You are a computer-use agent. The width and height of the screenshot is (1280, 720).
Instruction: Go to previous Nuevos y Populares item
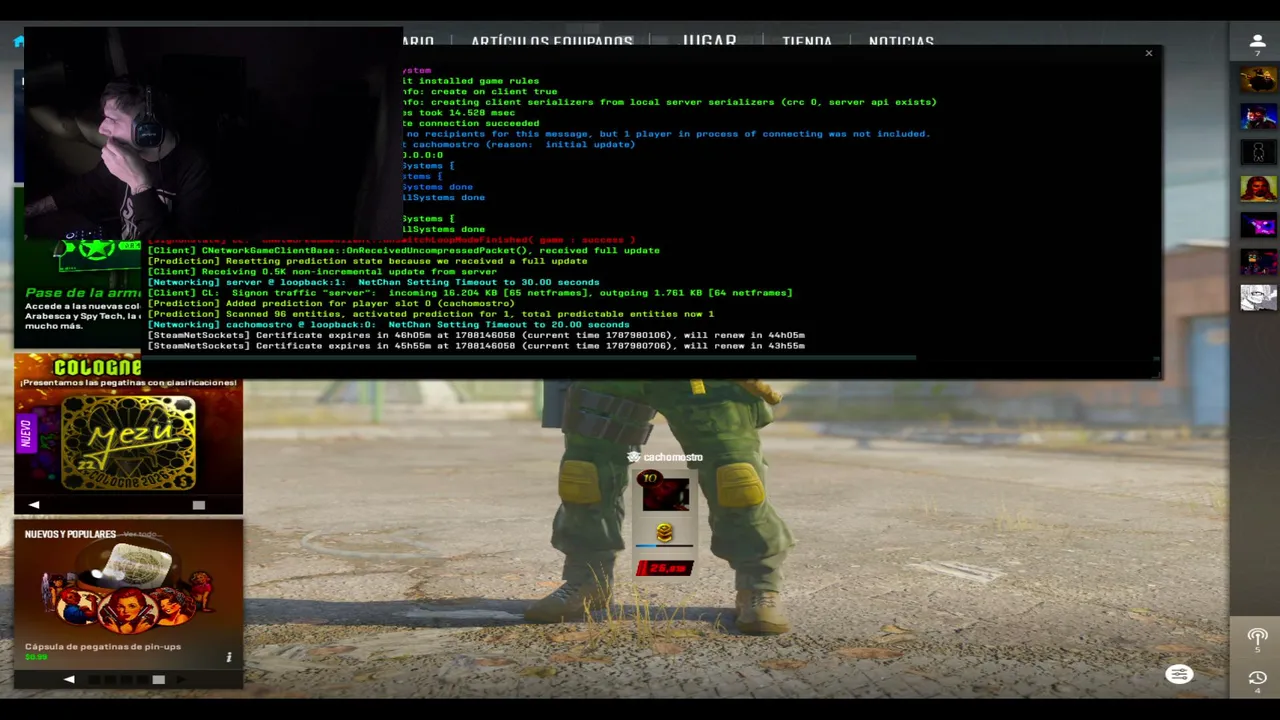click(x=69, y=679)
